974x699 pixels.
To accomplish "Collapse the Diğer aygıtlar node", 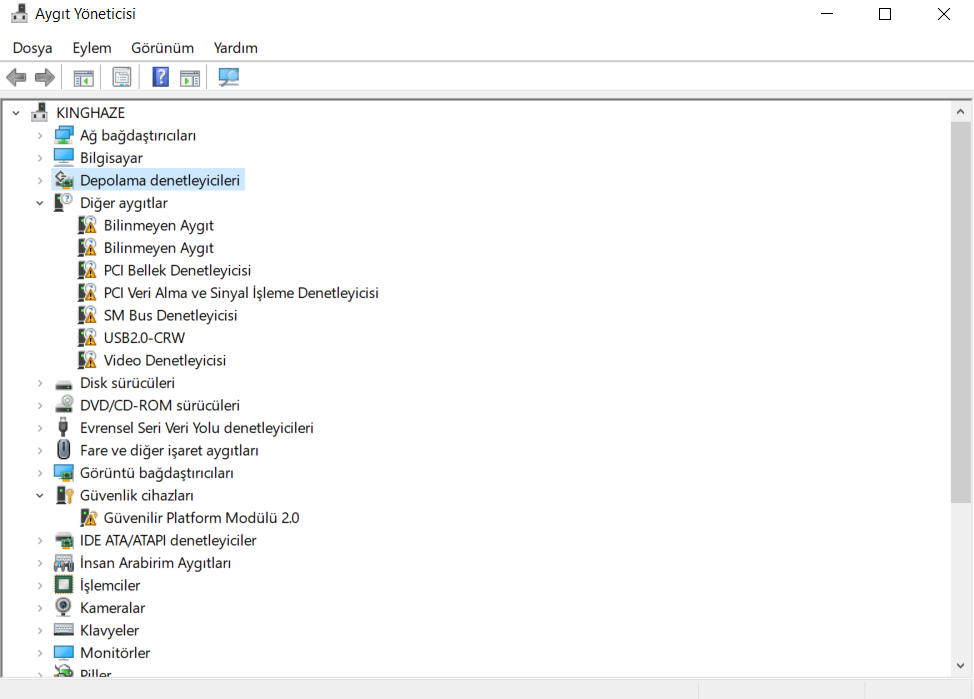I will point(40,203).
